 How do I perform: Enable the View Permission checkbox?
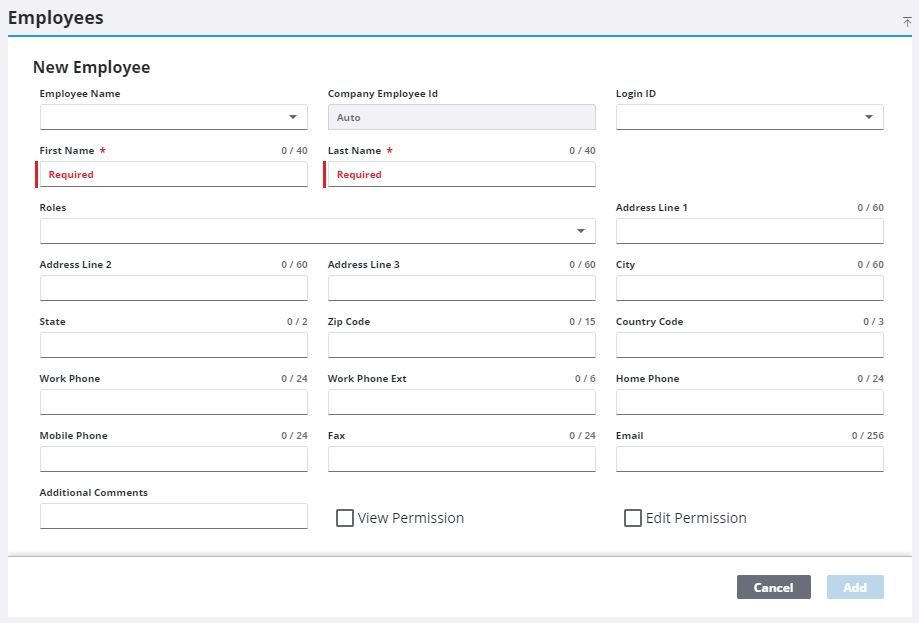345,518
